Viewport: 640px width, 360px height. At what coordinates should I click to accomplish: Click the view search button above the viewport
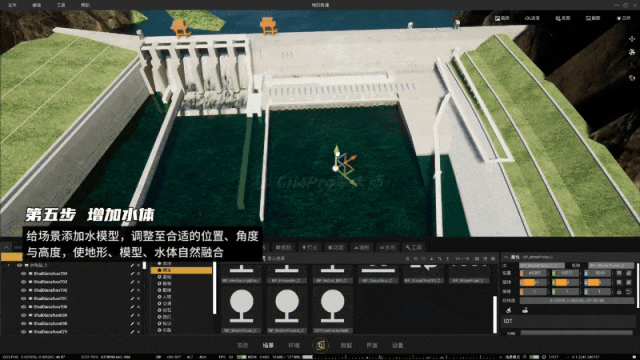coord(562,18)
